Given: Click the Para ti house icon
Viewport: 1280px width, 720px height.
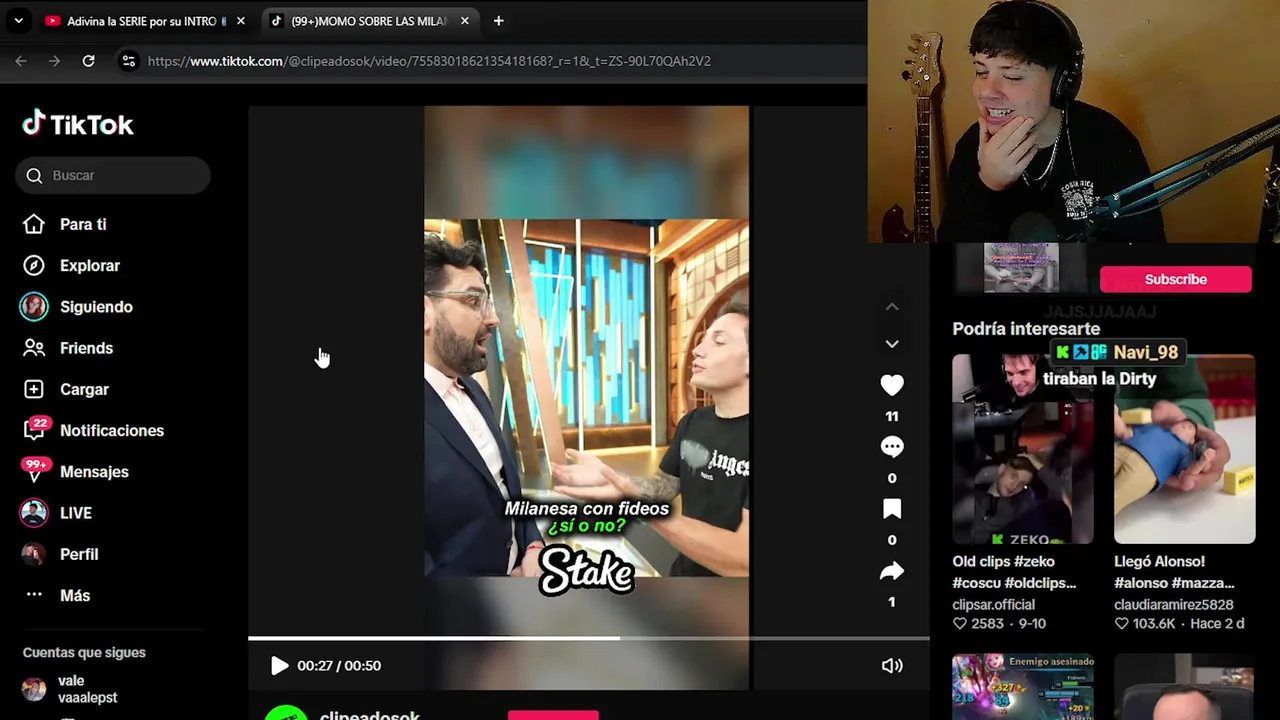Looking at the screenshot, I should (34, 224).
